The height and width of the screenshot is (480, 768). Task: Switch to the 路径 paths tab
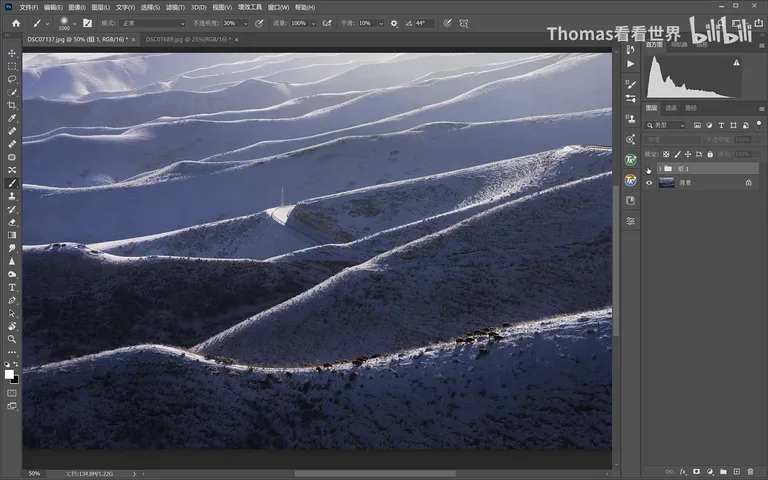[691, 108]
